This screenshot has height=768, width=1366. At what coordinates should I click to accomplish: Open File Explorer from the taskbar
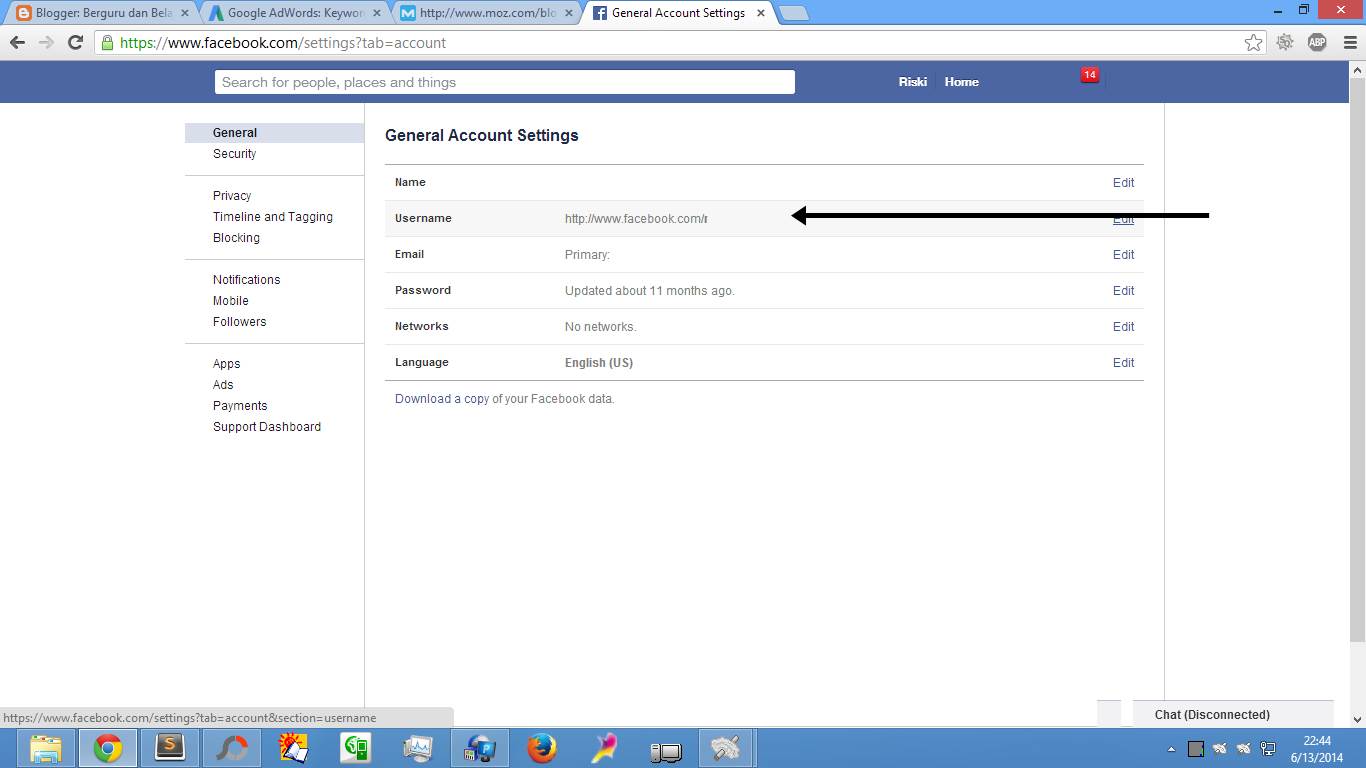tap(46, 748)
